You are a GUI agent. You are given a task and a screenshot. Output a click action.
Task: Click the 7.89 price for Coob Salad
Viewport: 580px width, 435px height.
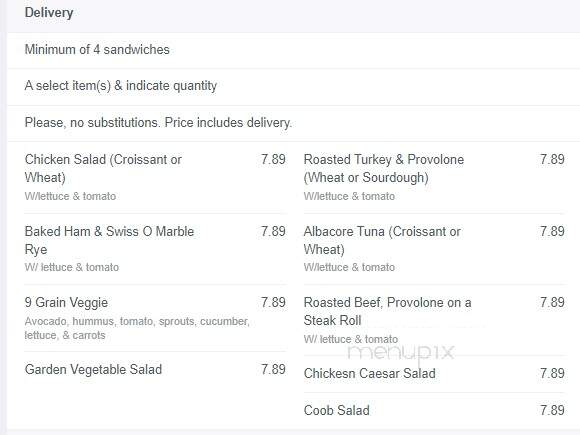(x=552, y=410)
